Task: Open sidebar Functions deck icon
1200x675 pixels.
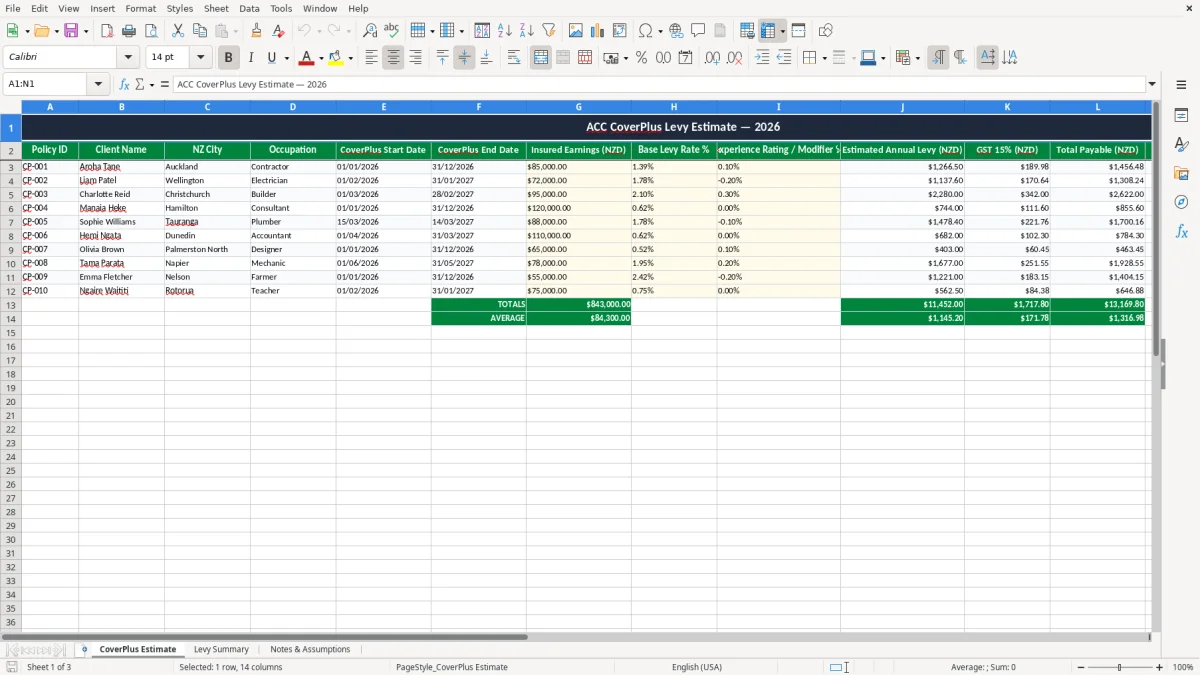Action: 1182,231
